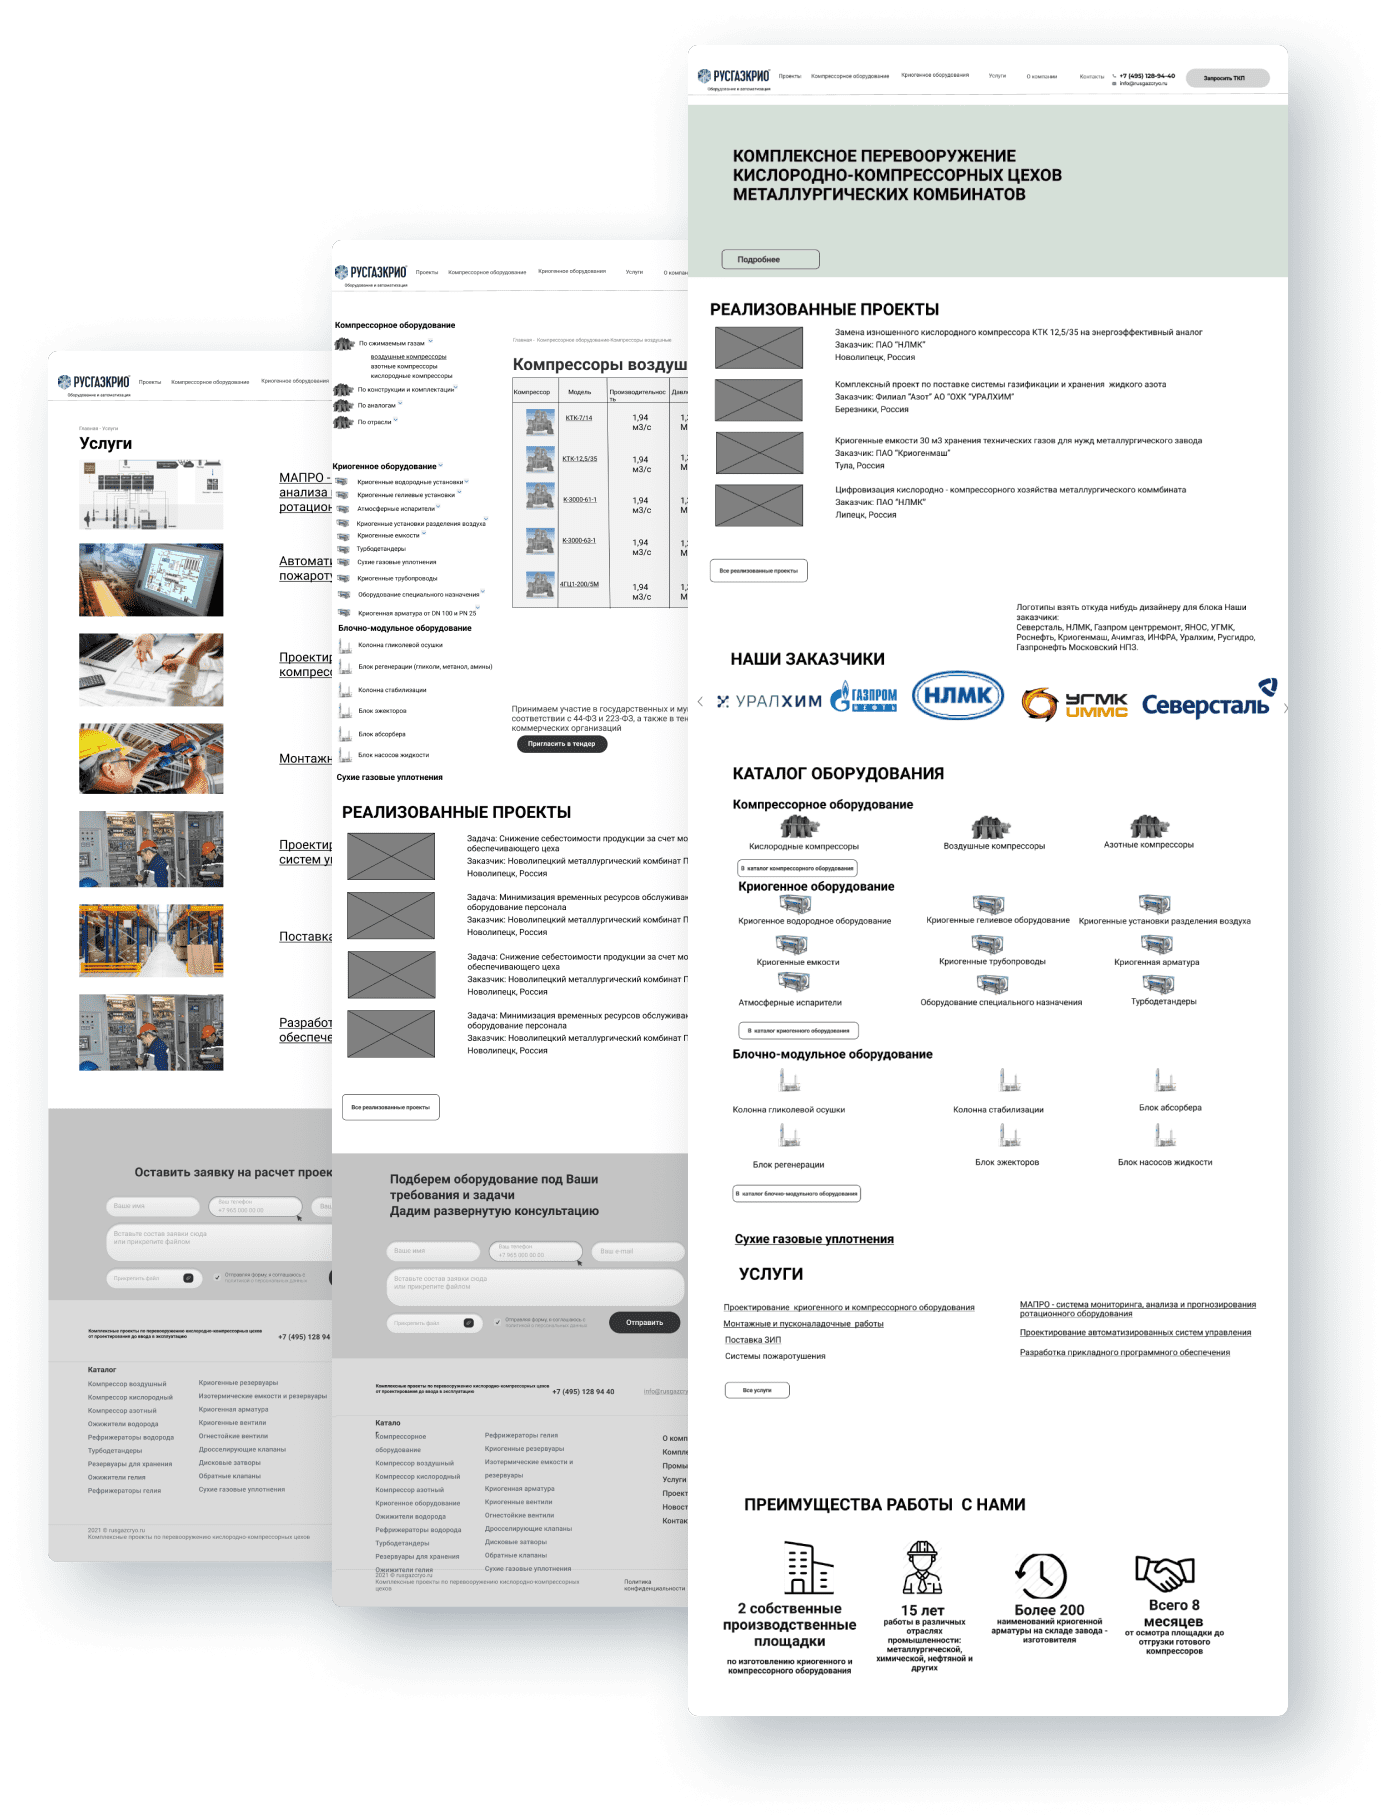The image size is (1388, 1819).
Task: Click Все реализованные проекты on the front page
Action: tap(759, 570)
